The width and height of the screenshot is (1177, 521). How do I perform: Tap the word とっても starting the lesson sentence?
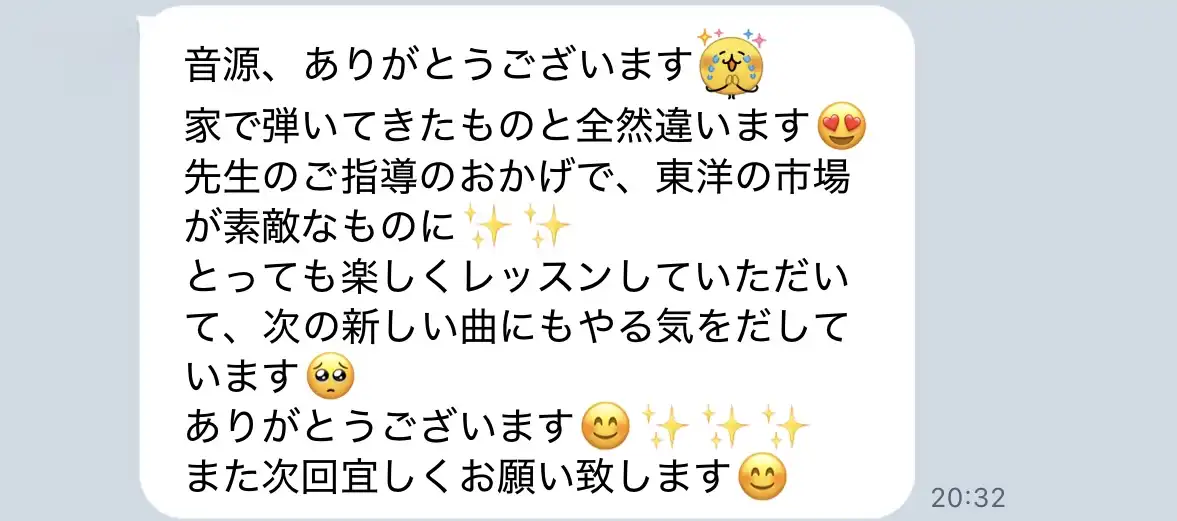[x=263, y=278]
